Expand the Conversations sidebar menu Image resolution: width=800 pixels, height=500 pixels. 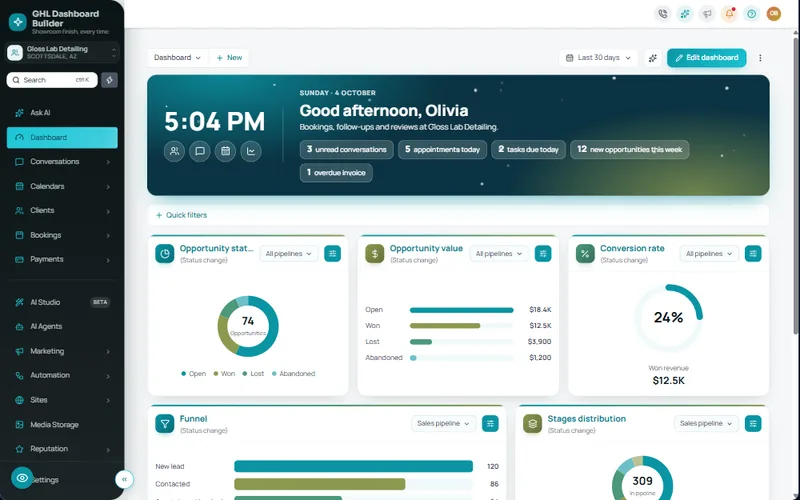(62, 162)
